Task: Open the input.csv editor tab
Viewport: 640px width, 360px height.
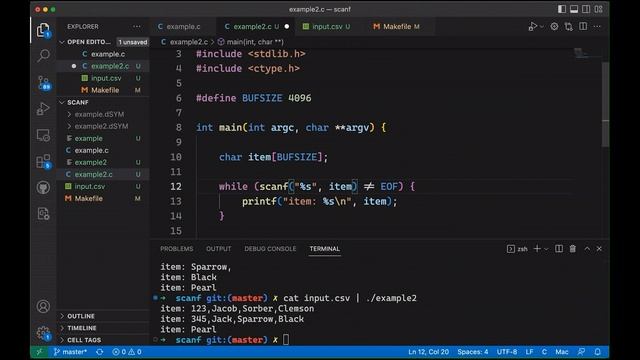Action: 327,27
